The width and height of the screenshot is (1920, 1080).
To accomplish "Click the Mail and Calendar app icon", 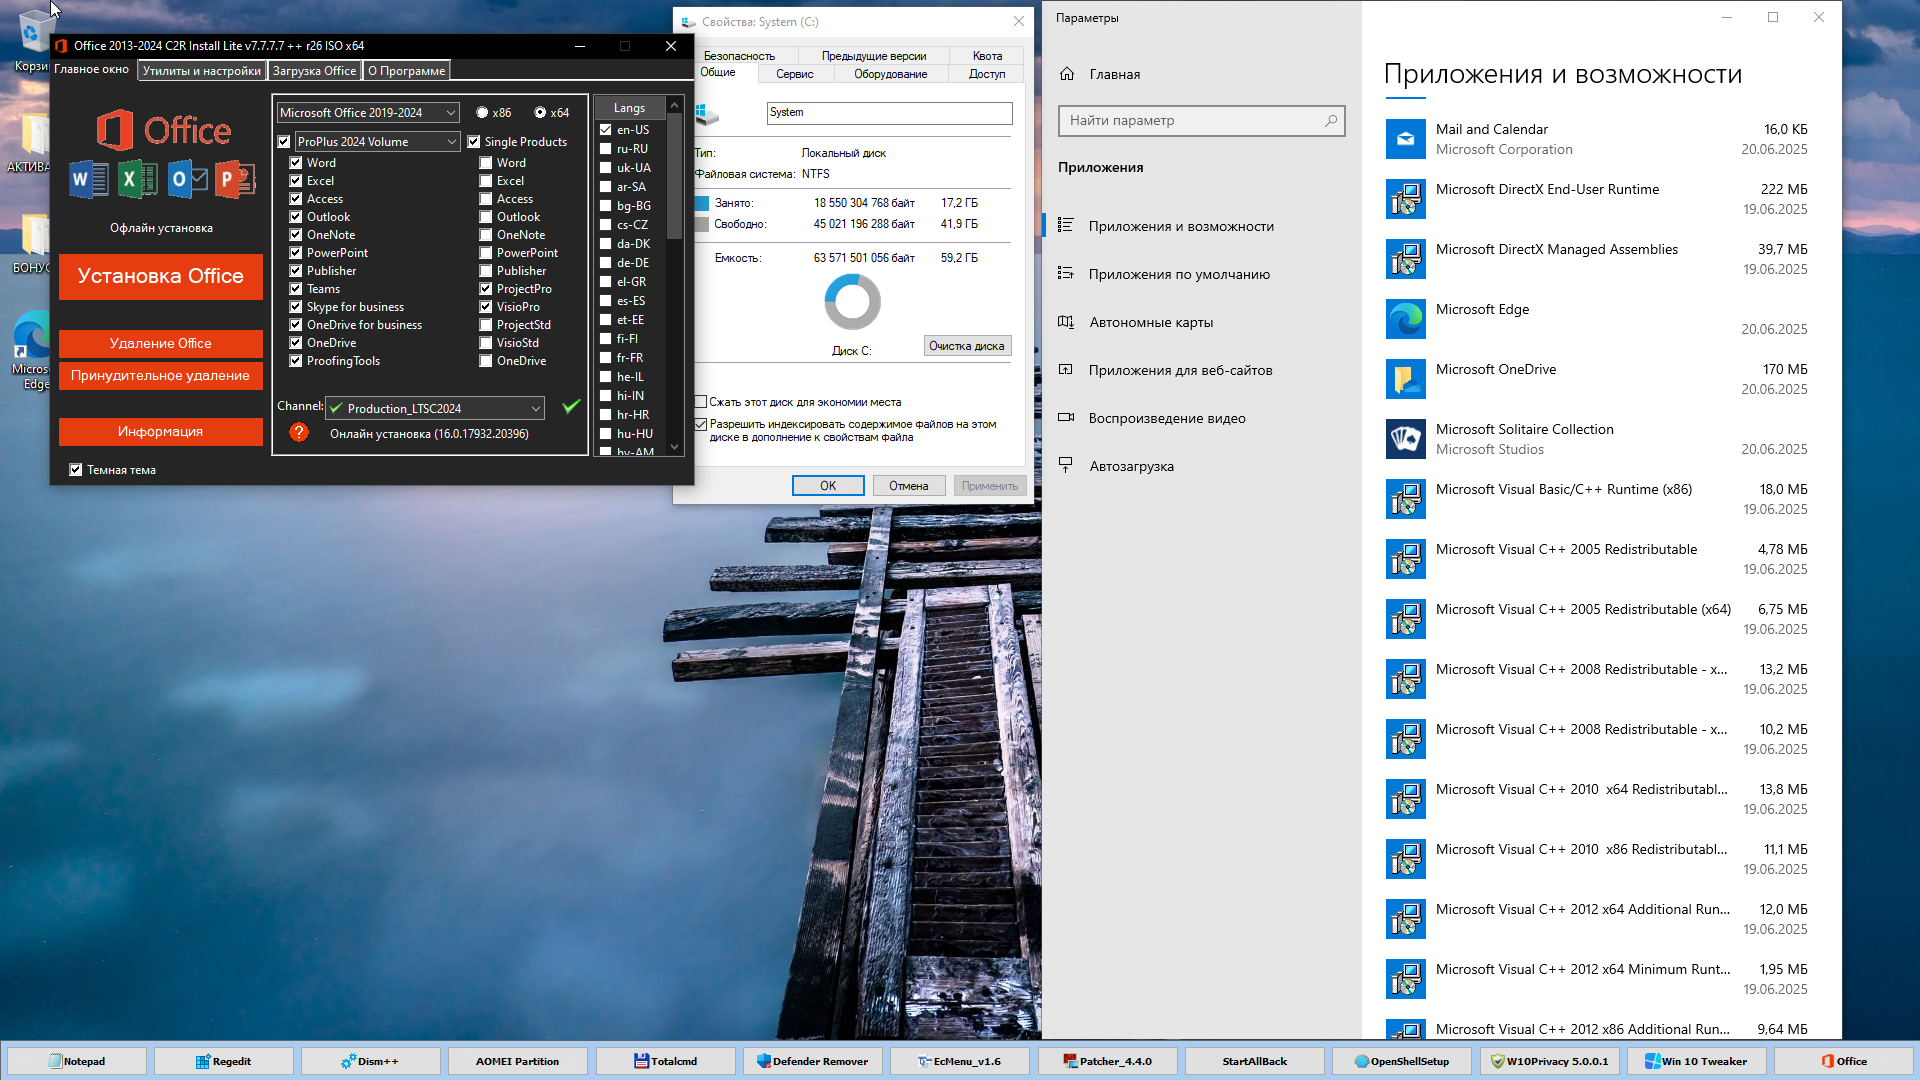I will 1406,139.
